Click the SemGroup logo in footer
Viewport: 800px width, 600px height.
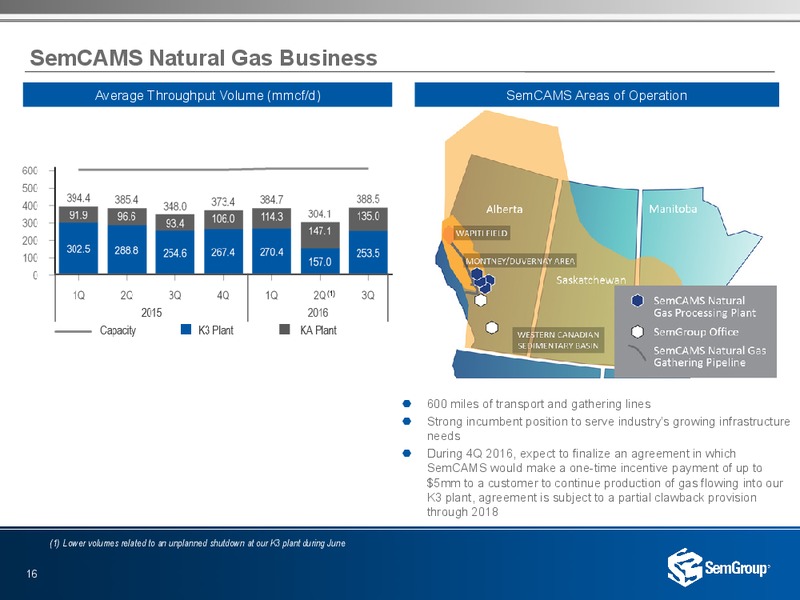coord(719,567)
